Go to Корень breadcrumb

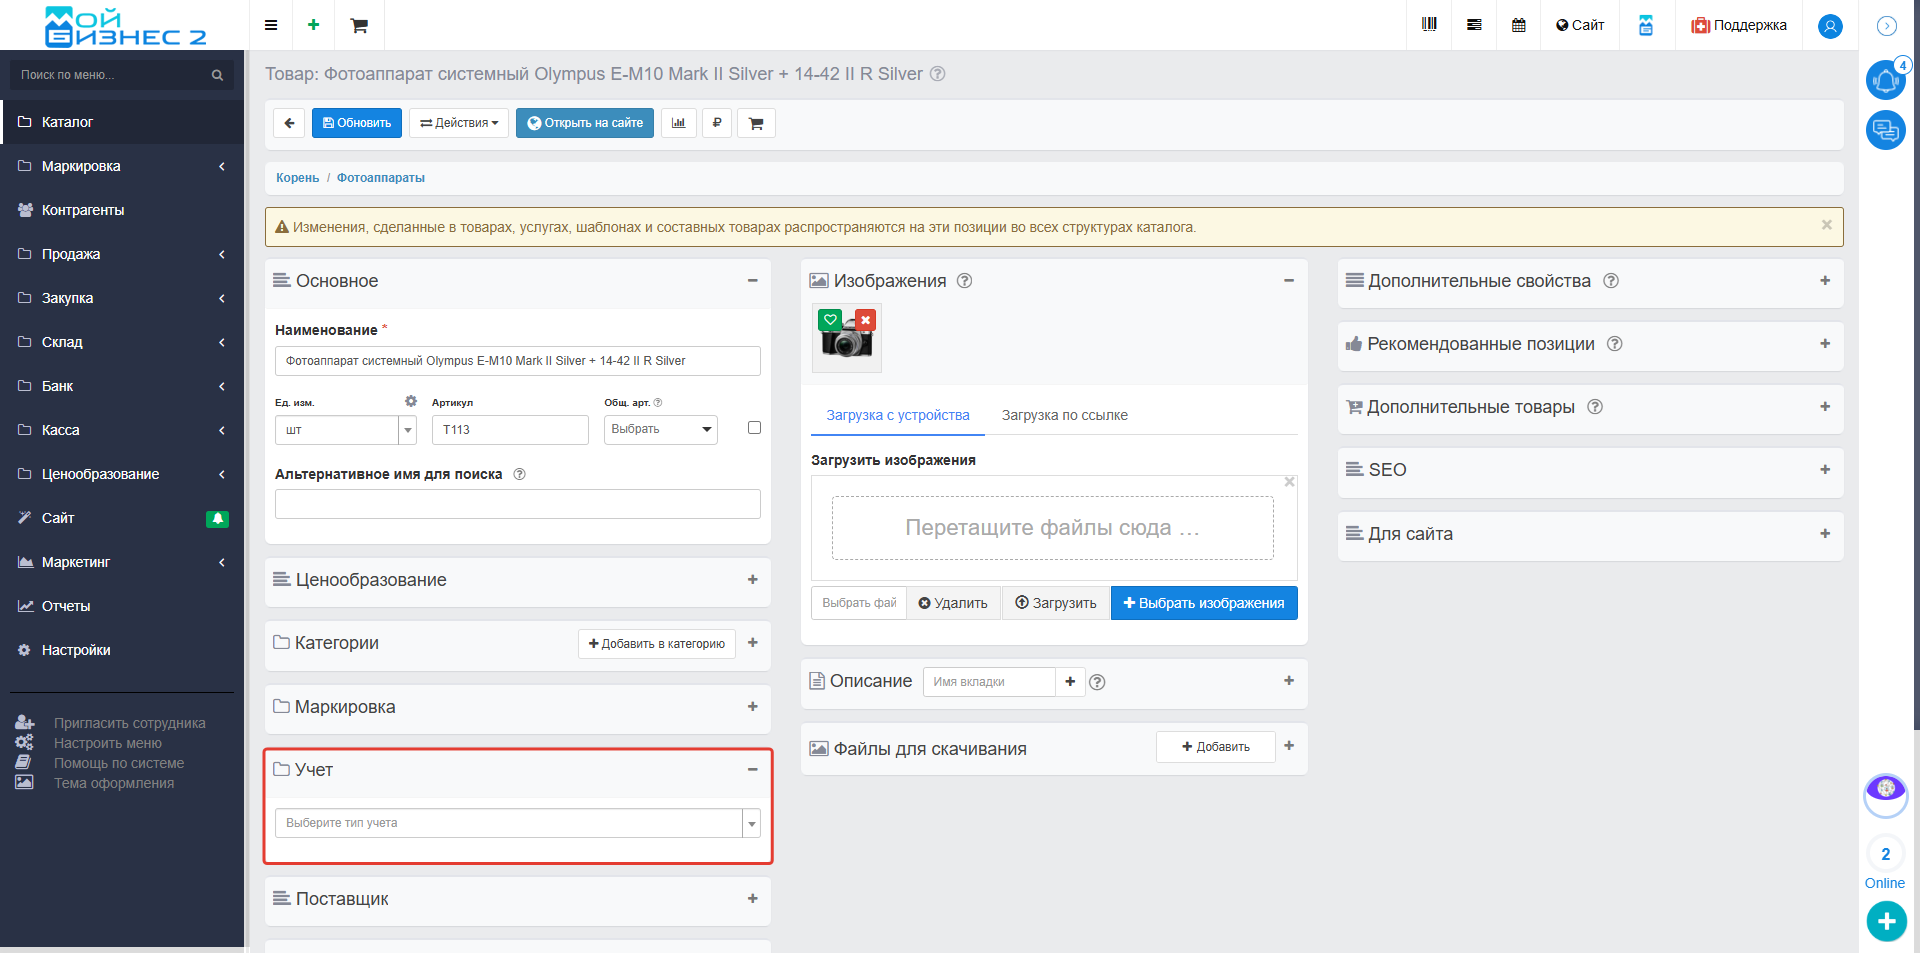coord(298,178)
